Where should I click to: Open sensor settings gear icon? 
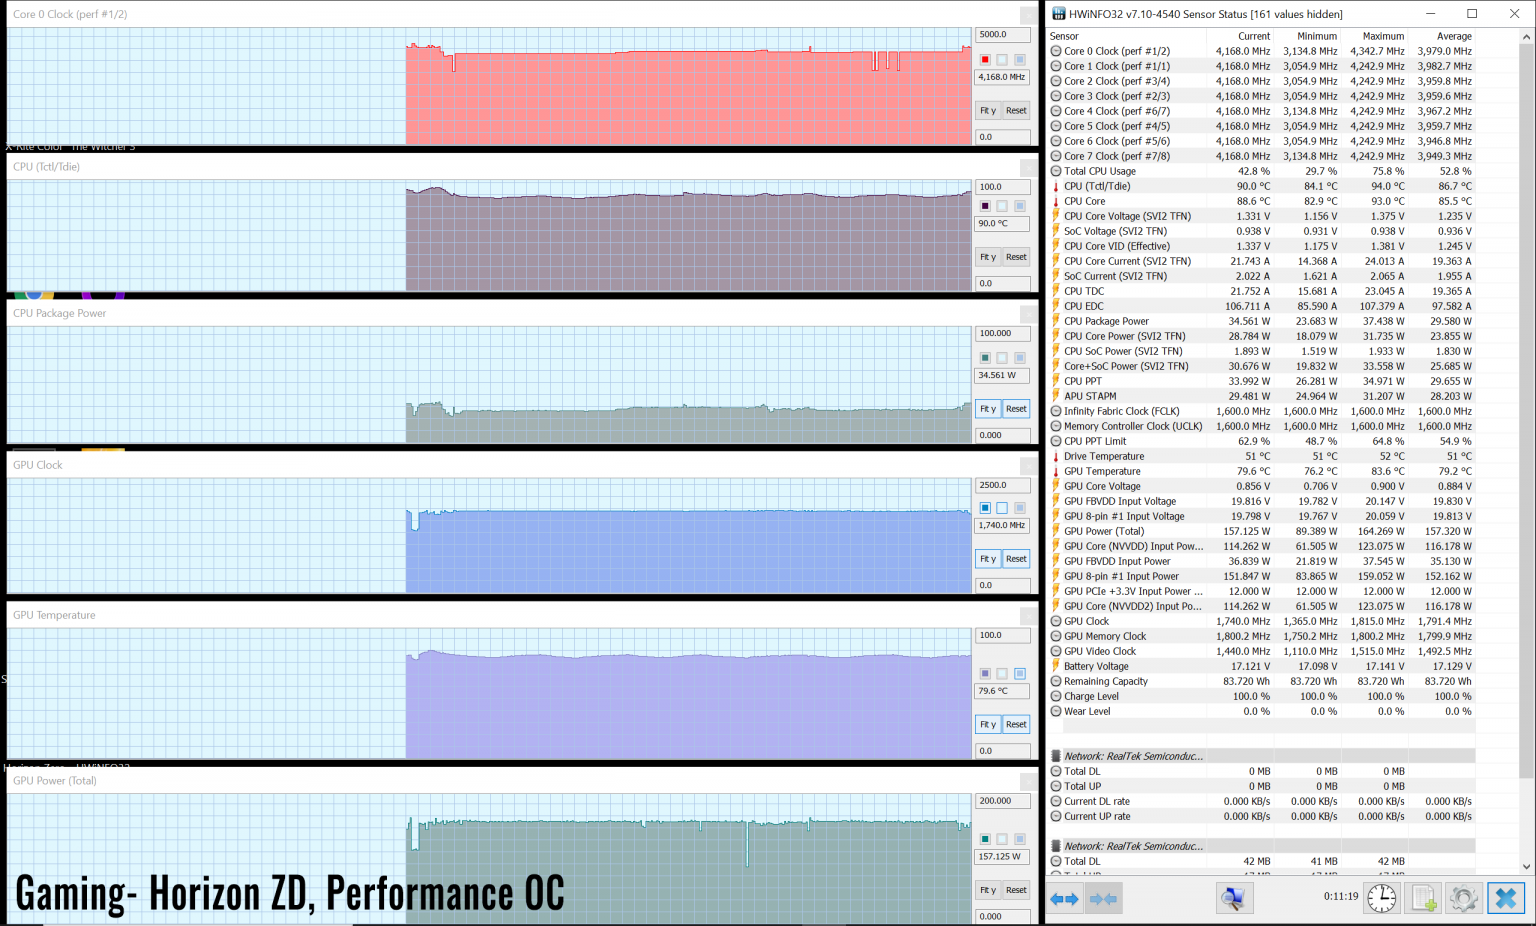pos(1463,898)
